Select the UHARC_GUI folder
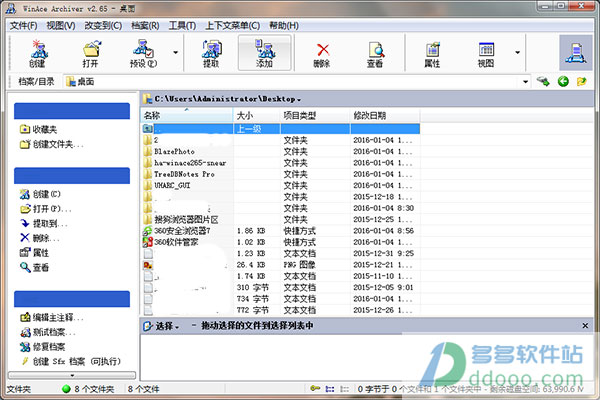Viewport: 600px width, 400px height. pos(280,185)
